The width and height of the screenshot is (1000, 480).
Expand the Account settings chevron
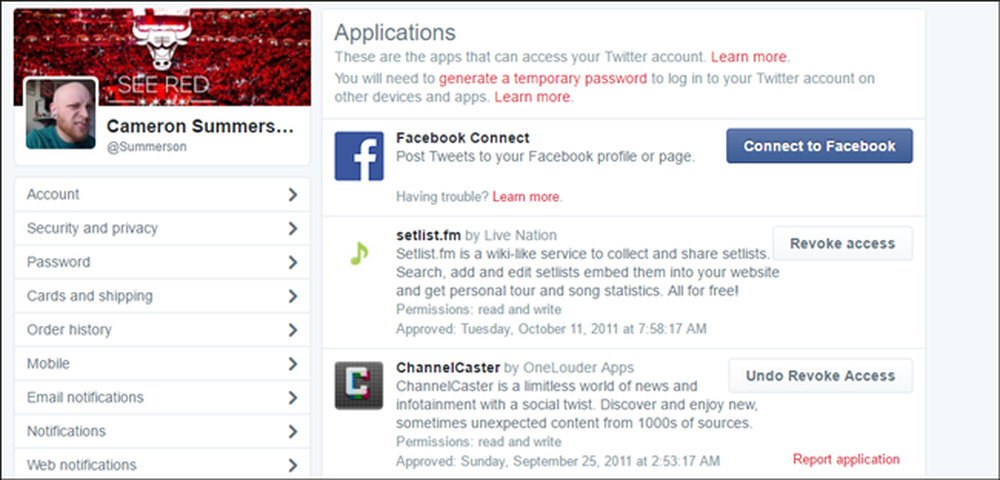(x=293, y=194)
